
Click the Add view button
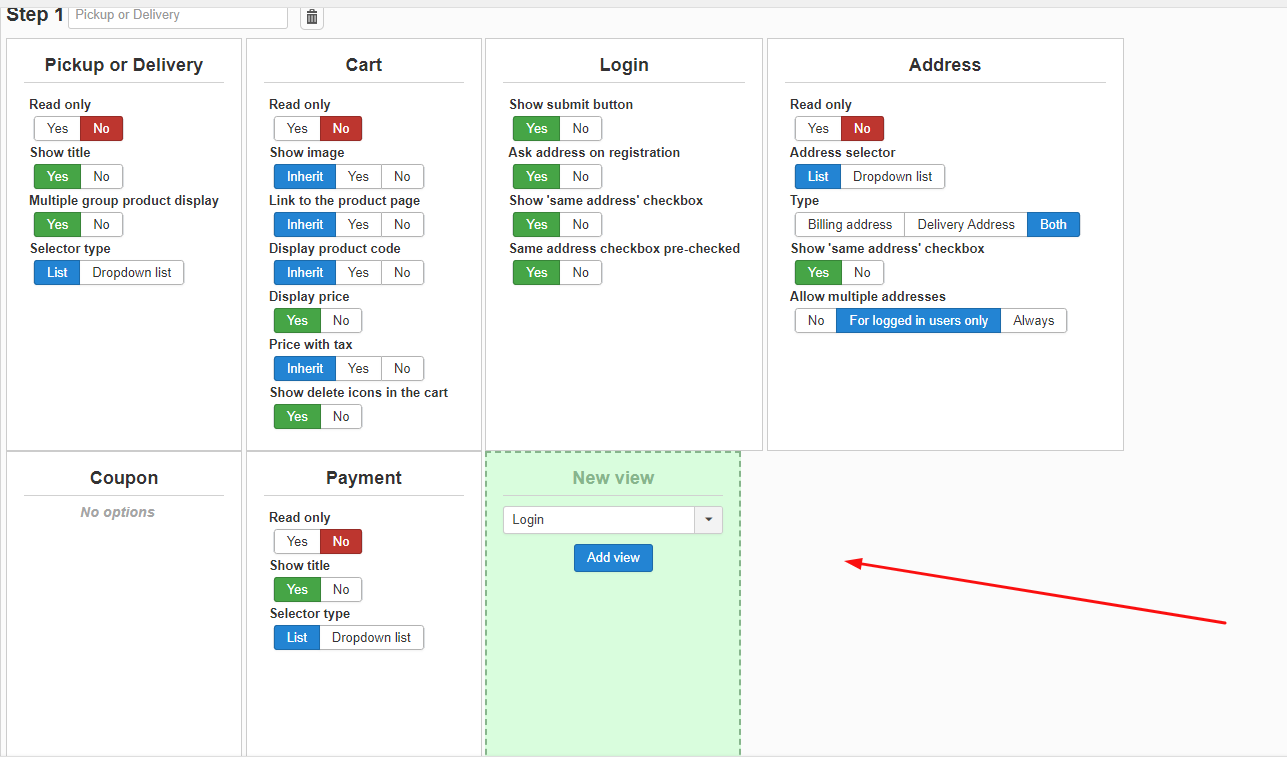click(x=613, y=558)
